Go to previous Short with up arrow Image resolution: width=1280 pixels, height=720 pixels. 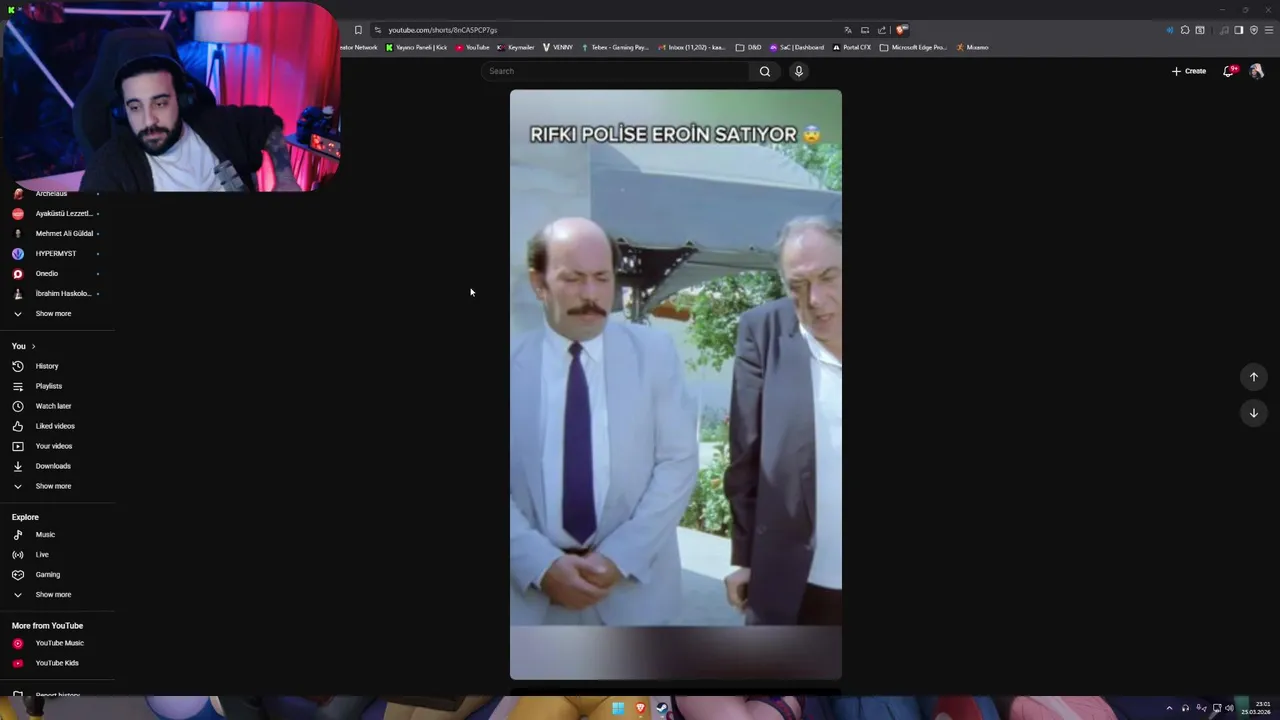(1254, 377)
